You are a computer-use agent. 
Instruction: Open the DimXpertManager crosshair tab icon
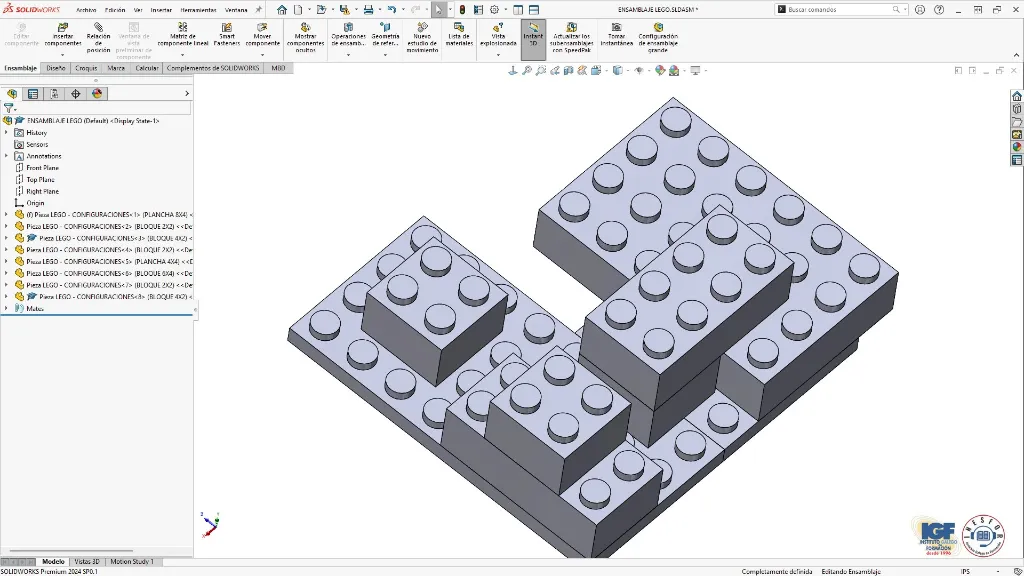tap(76, 94)
